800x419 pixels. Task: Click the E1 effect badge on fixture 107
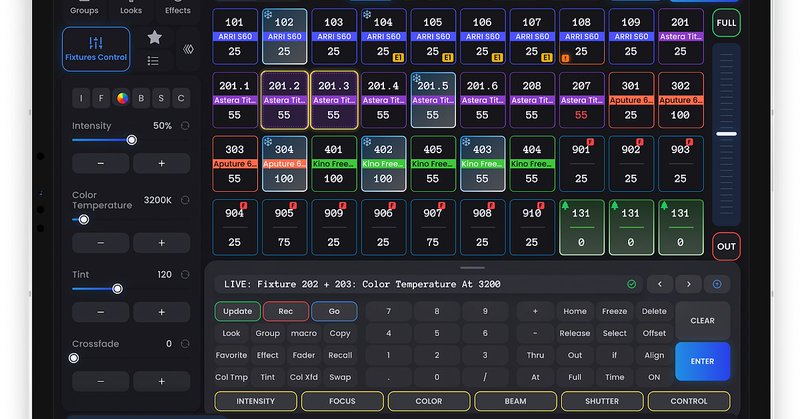point(546,58)
